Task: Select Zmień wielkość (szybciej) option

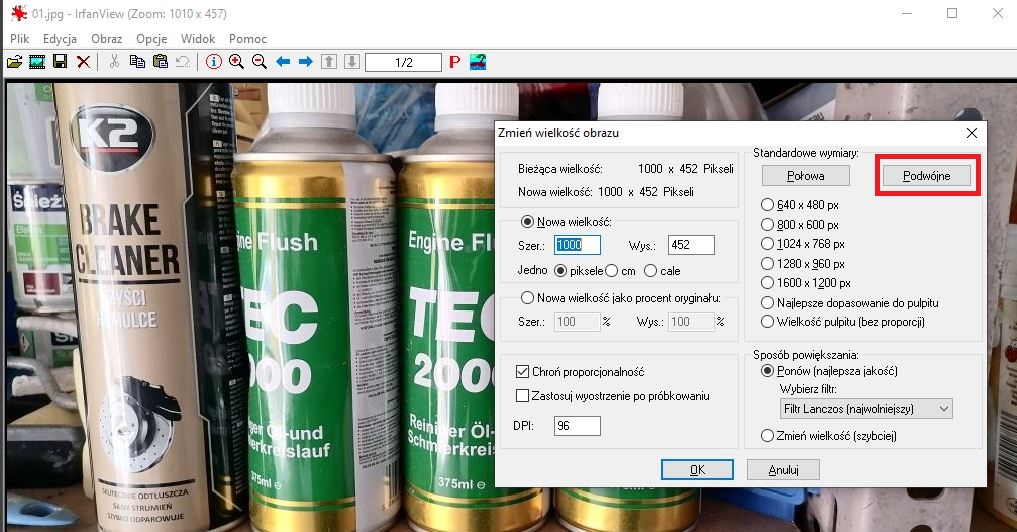Action: [767, 436]
